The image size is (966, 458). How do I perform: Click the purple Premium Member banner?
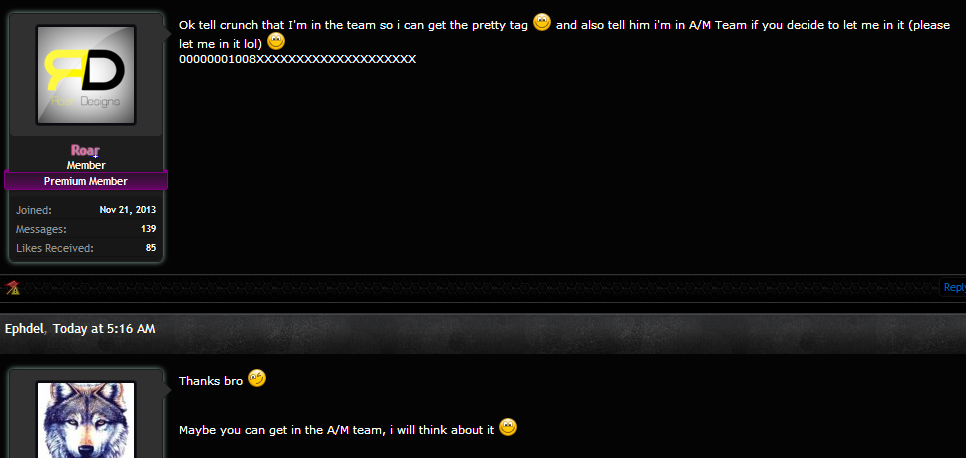86,181
